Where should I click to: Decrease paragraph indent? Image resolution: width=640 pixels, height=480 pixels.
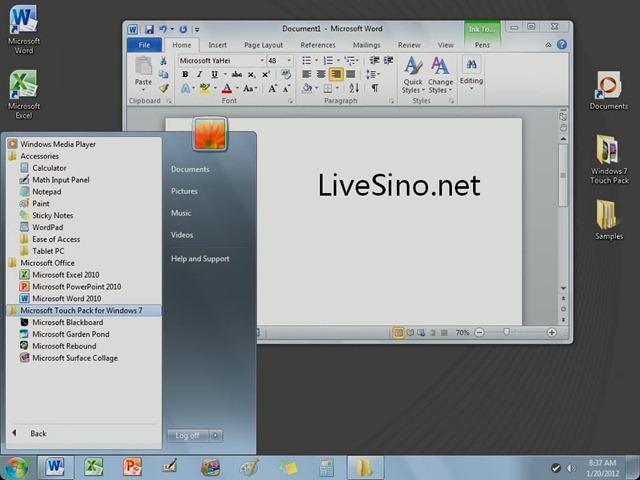374,61
